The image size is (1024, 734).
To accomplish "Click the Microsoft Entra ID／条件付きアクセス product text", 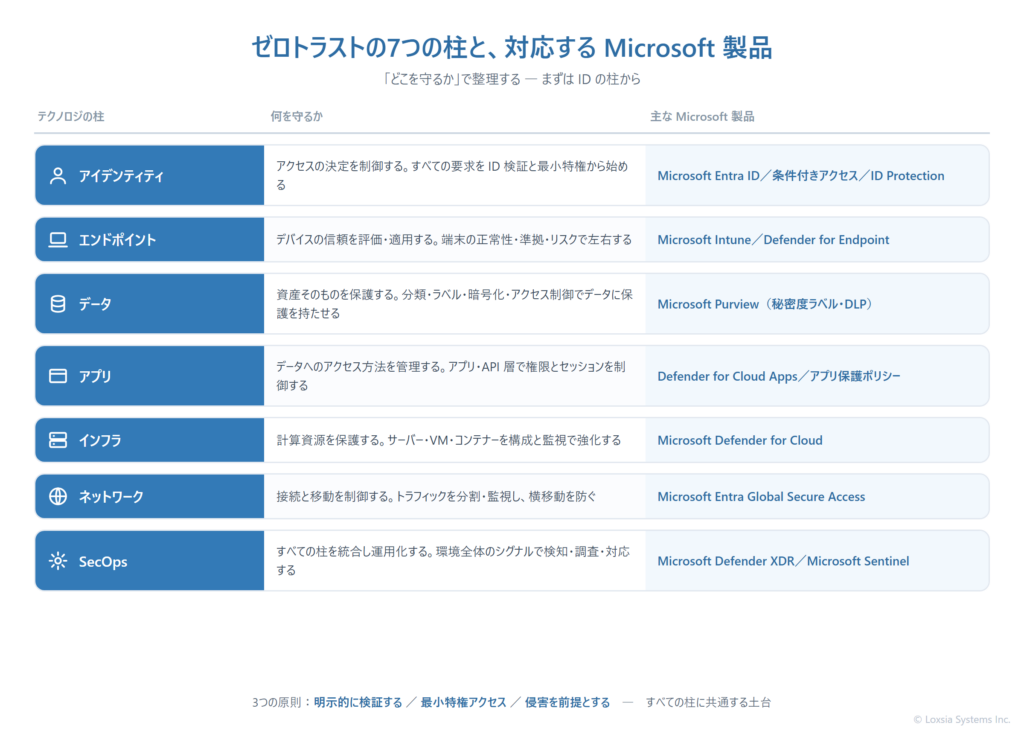I will tap(801, 176).
